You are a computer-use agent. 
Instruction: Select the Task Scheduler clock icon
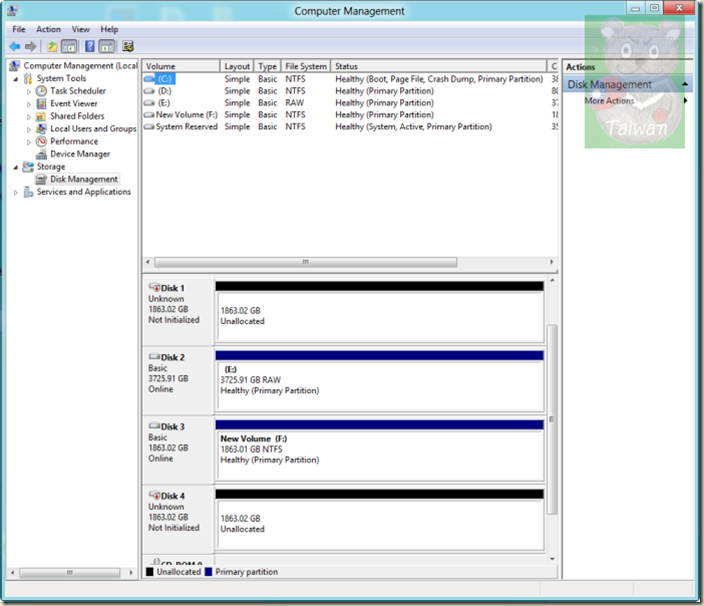point(41,91)
